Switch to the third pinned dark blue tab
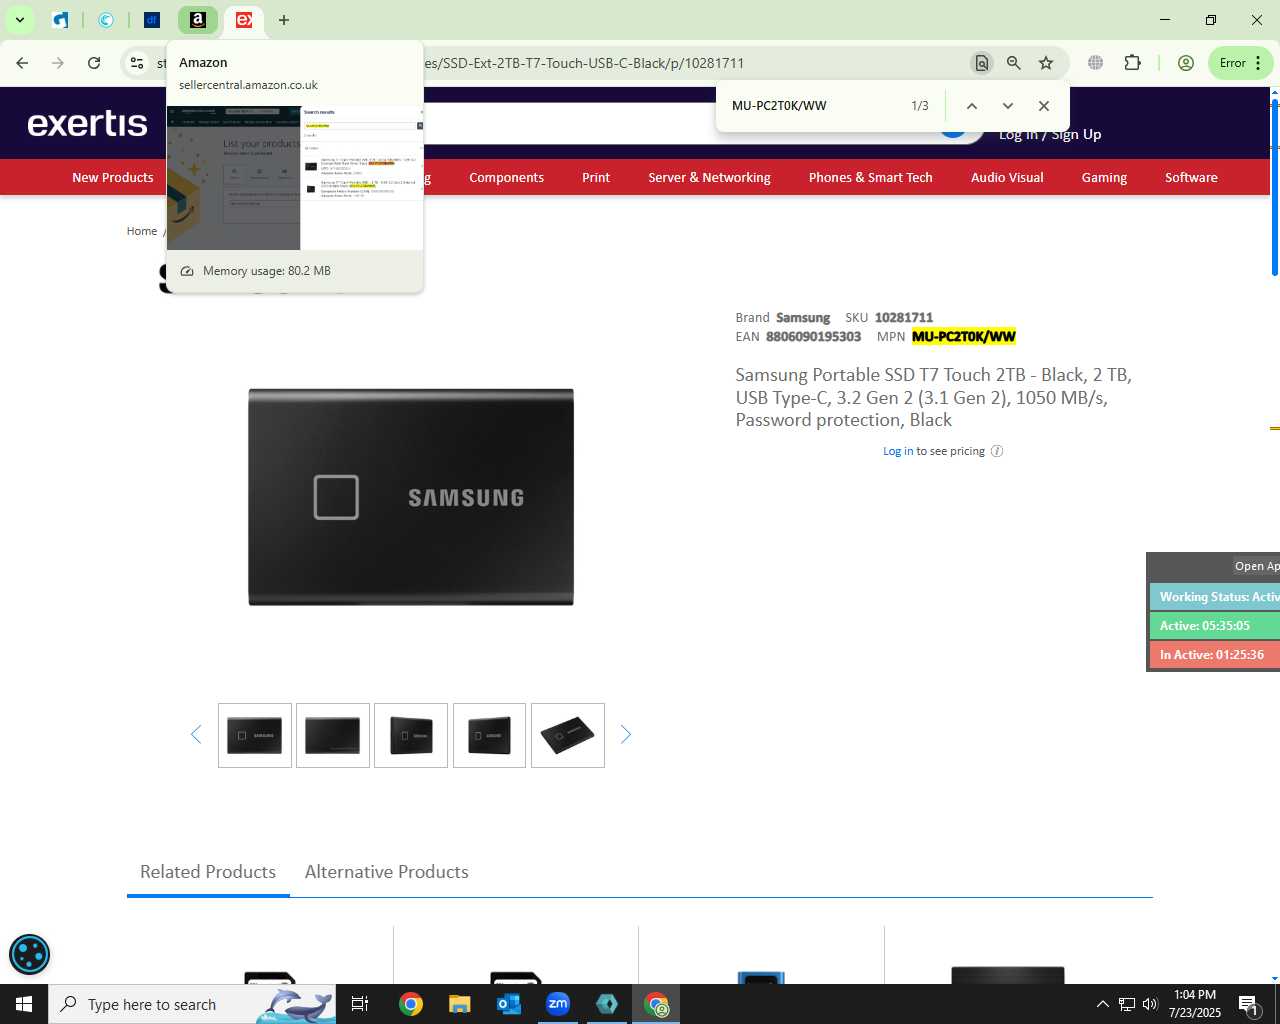 [x=152, y=20]
